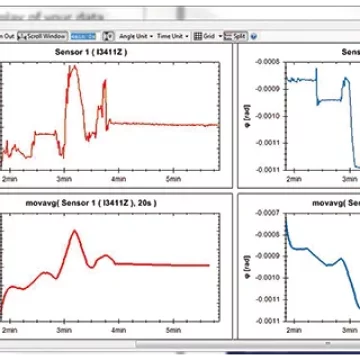360x360 pixels.
Task: Click the Zoom Out button
Action: coord(7,36)
